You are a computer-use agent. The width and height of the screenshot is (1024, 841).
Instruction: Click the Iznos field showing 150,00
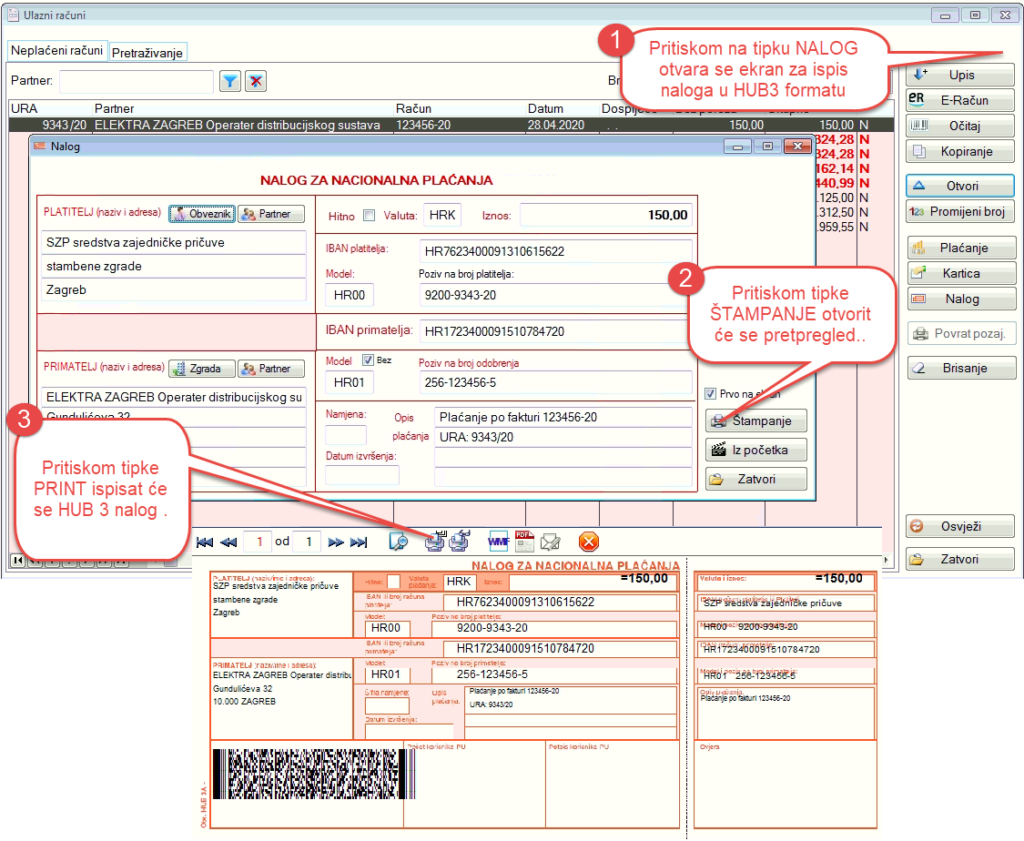[605, 215]
